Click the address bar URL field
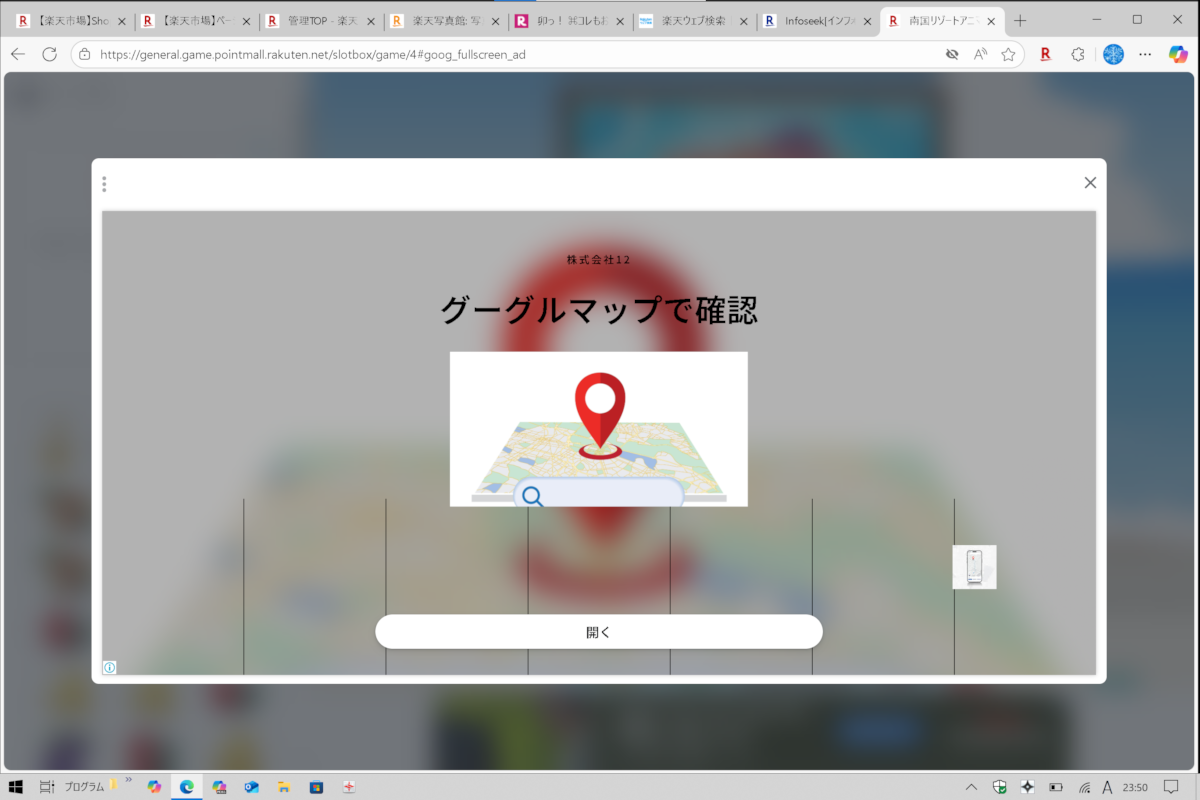 click(x=500, y=54)
